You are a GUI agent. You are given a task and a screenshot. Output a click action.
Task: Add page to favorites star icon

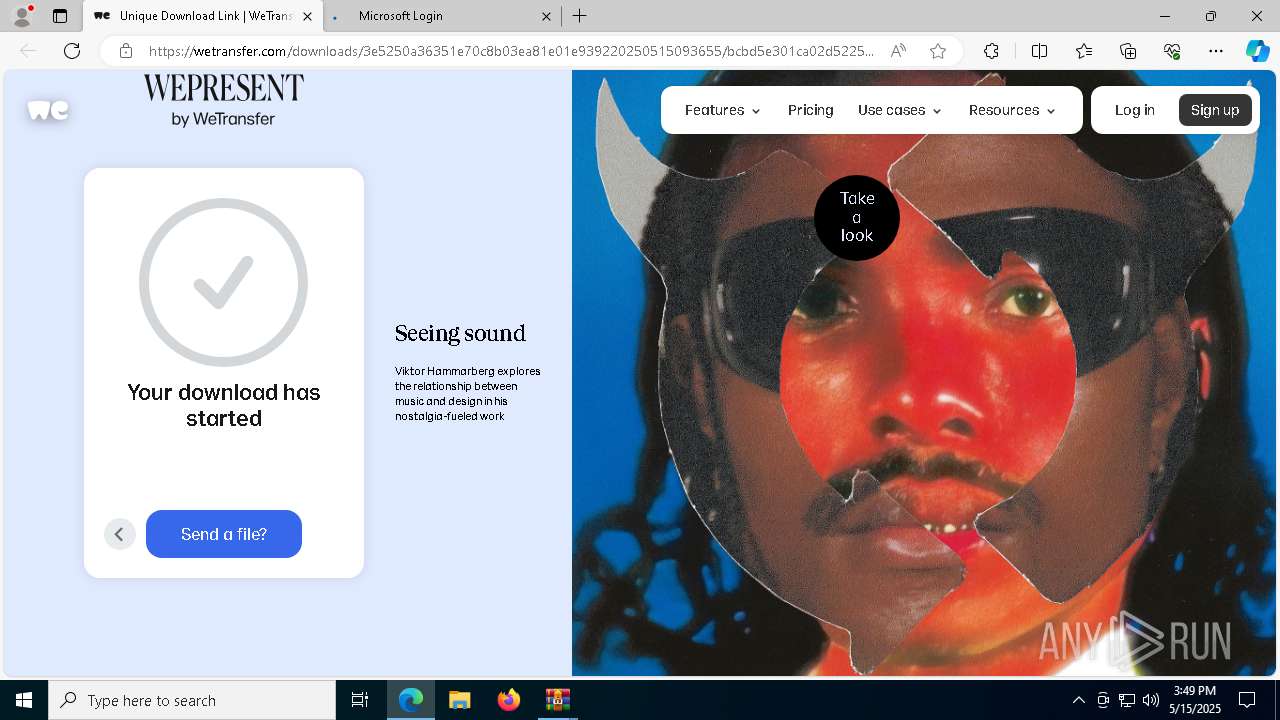(938, 51)
